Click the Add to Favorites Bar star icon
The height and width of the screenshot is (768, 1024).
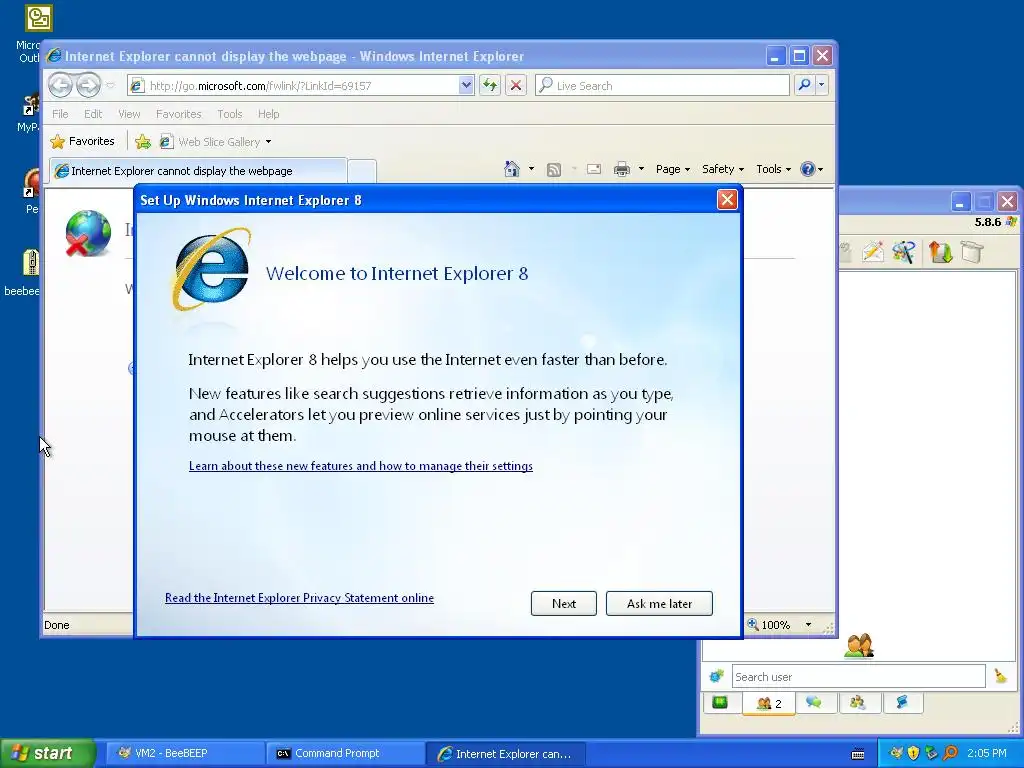pos(143,142)
